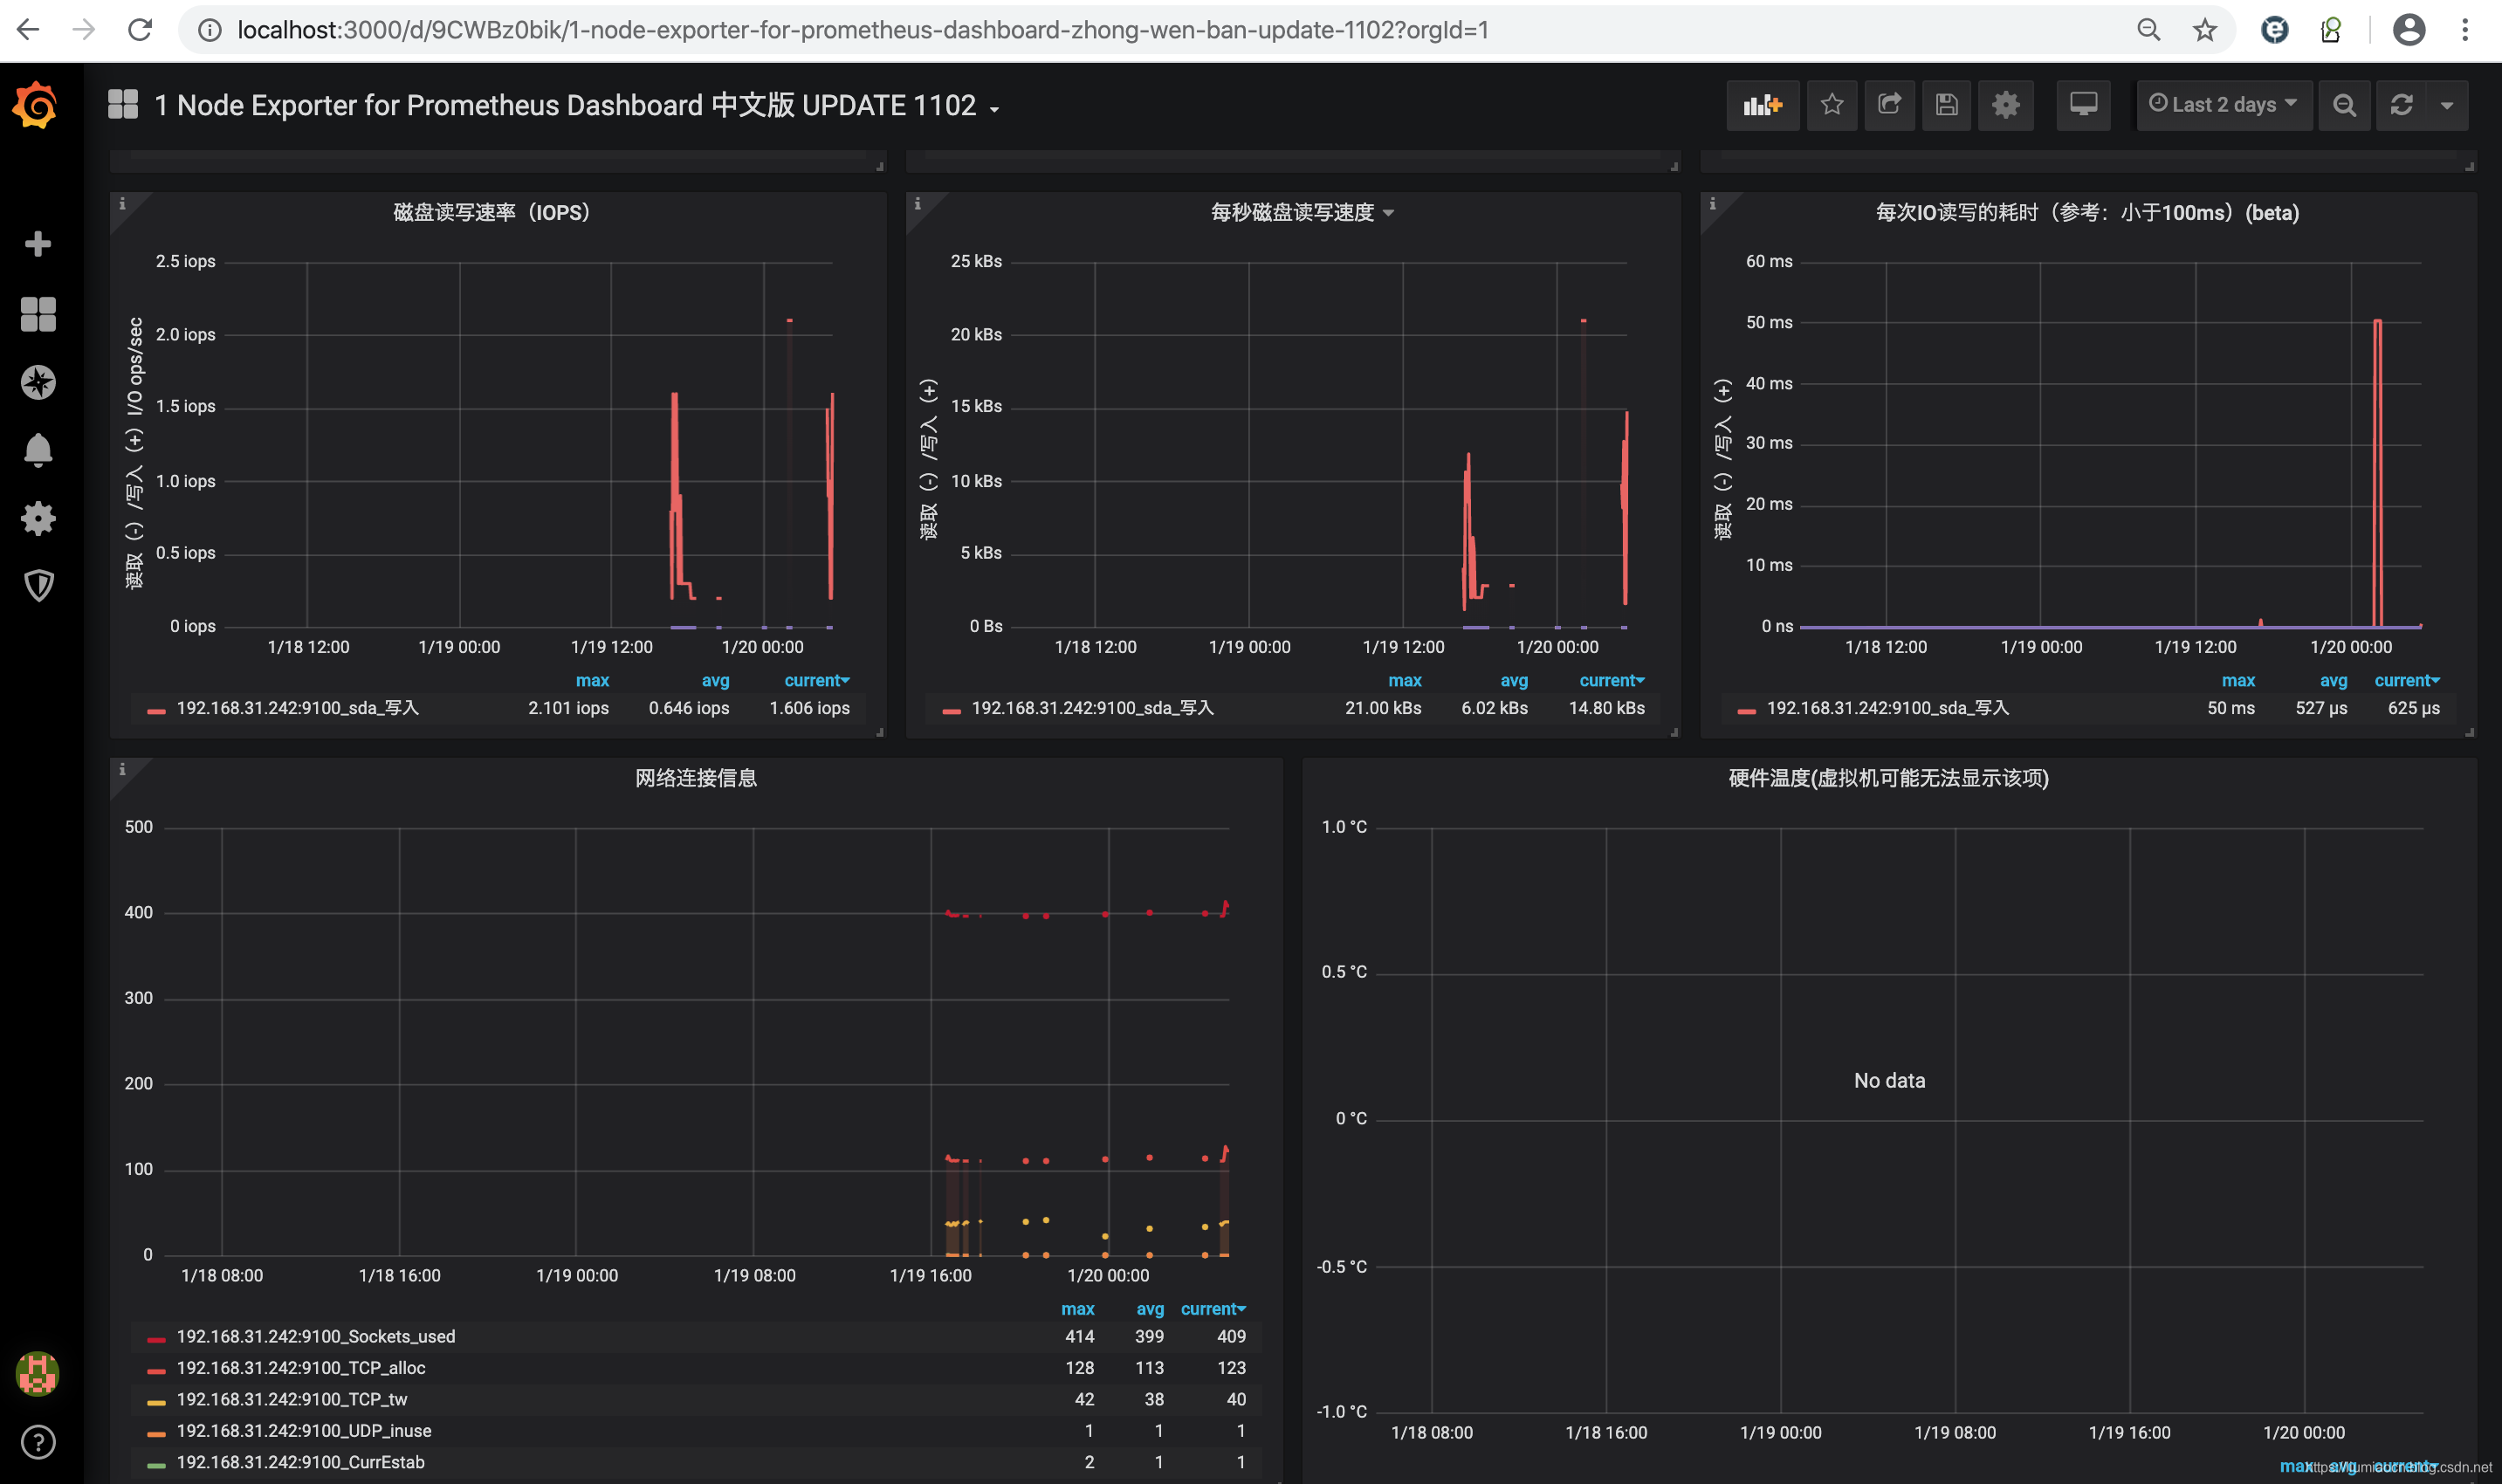Sort the 每秒磁盘读写速度 legend by max
This screenshot has width=2502, height=1484.
(1405, 680)
